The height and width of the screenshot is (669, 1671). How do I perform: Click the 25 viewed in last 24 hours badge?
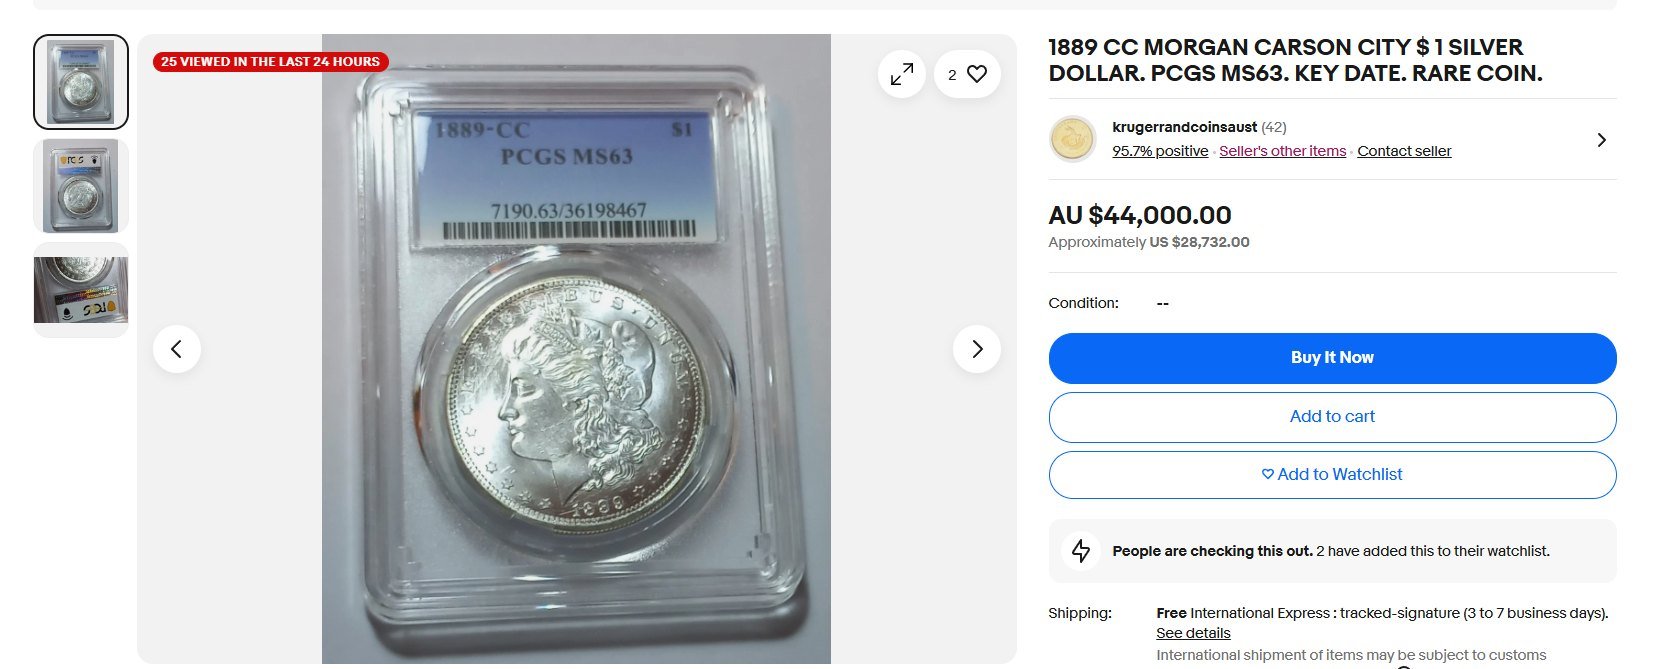coord(270,62)
